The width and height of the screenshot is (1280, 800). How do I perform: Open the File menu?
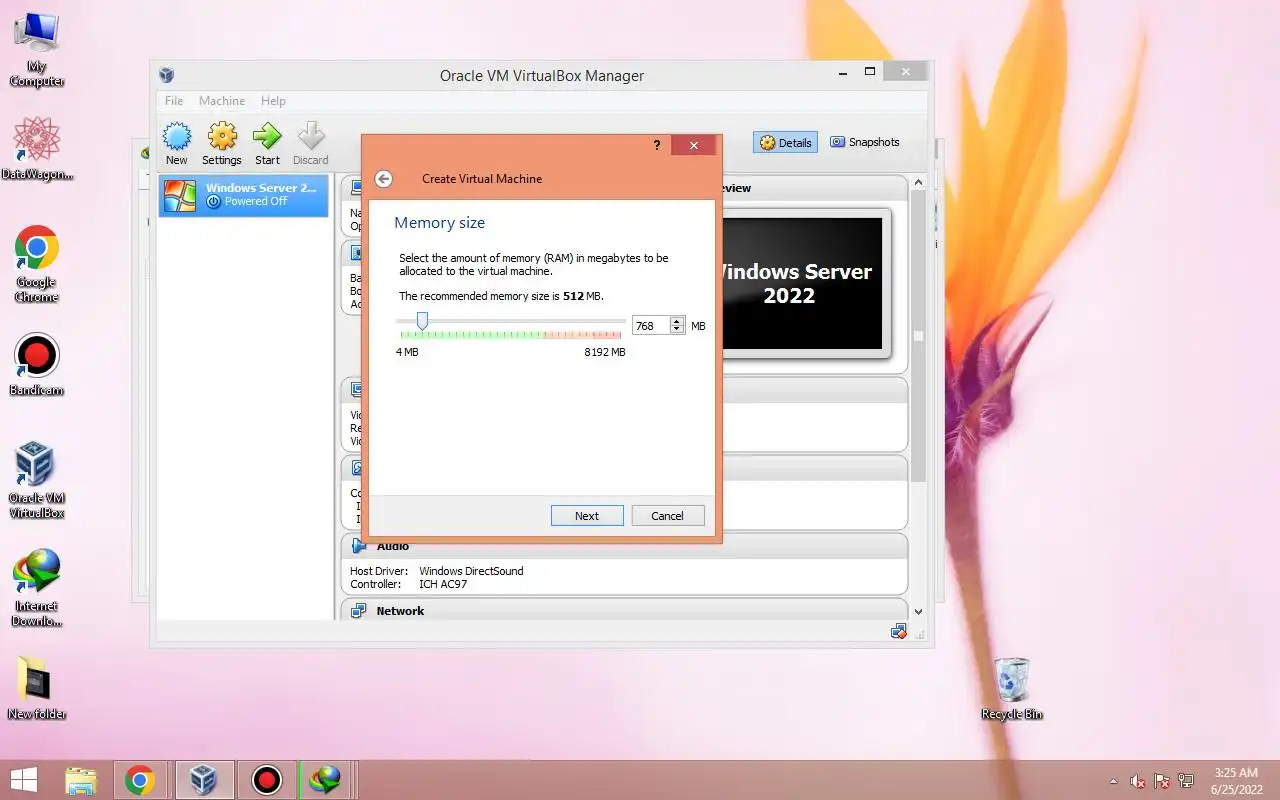pyautogui.click(x=174, y=101)
